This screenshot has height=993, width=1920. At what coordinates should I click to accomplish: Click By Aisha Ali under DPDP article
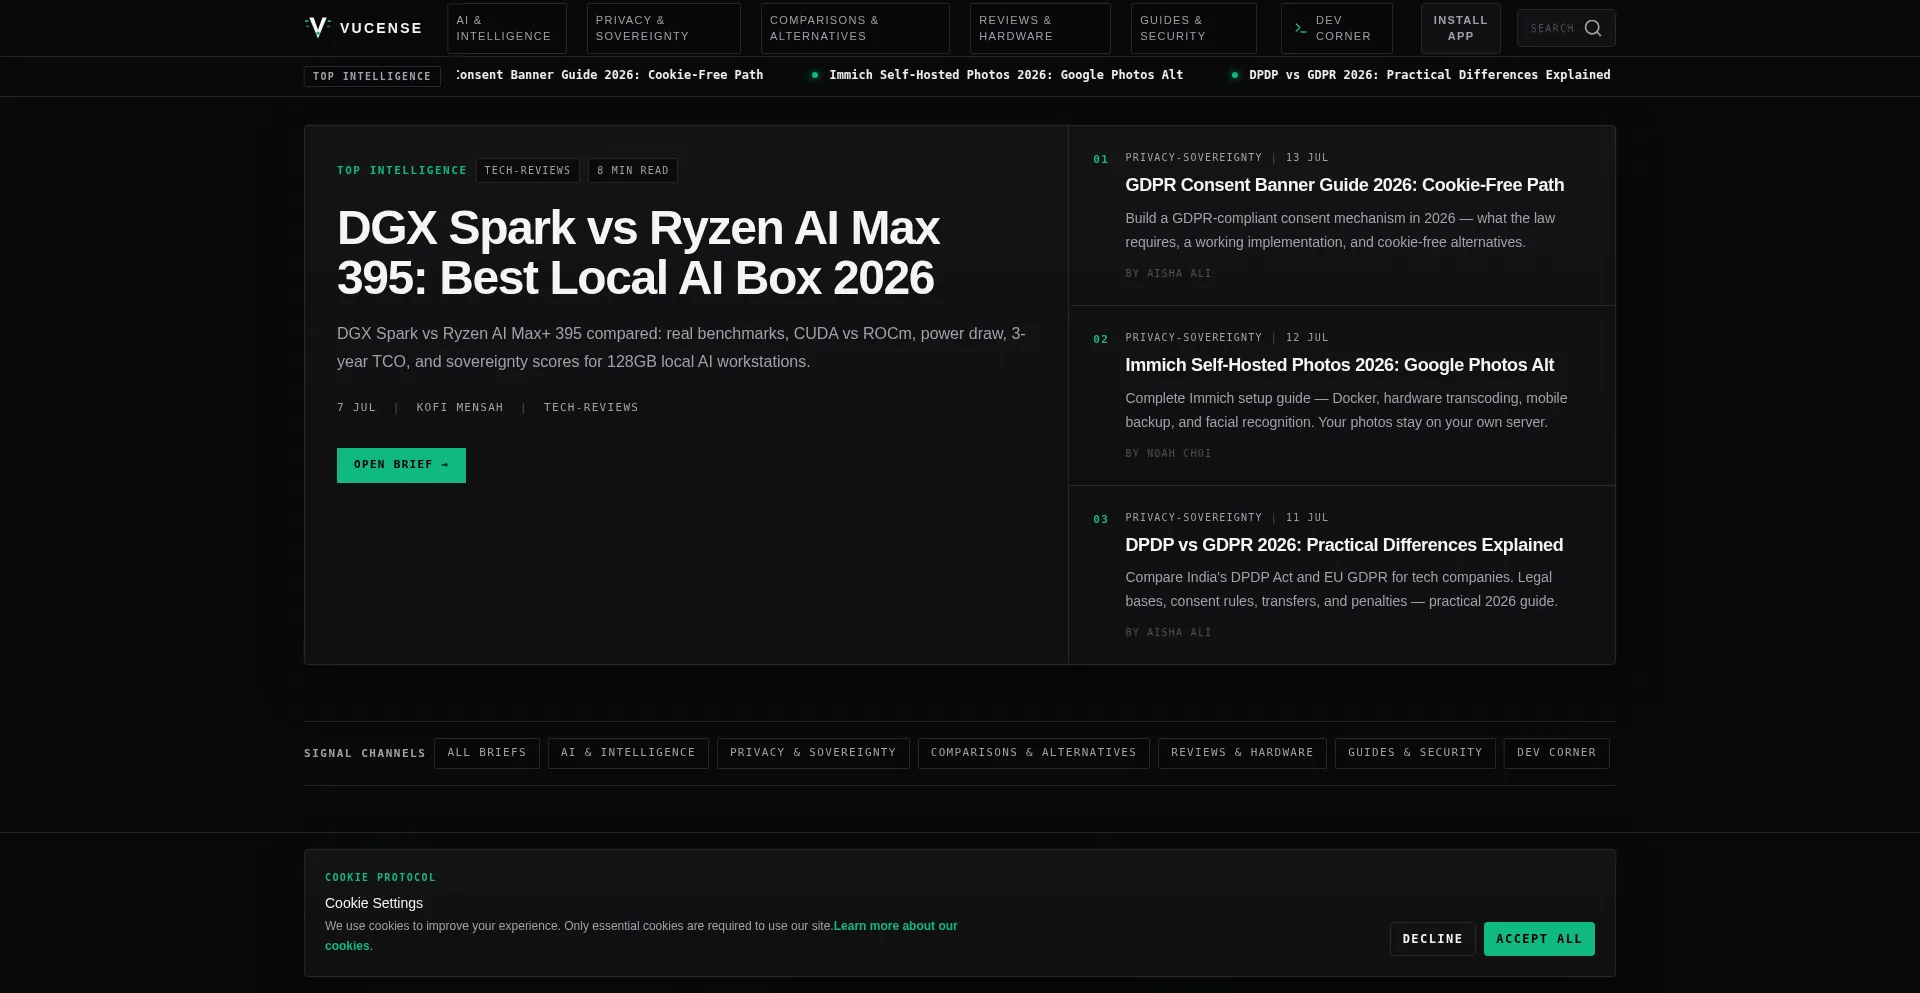[1168, 632]
